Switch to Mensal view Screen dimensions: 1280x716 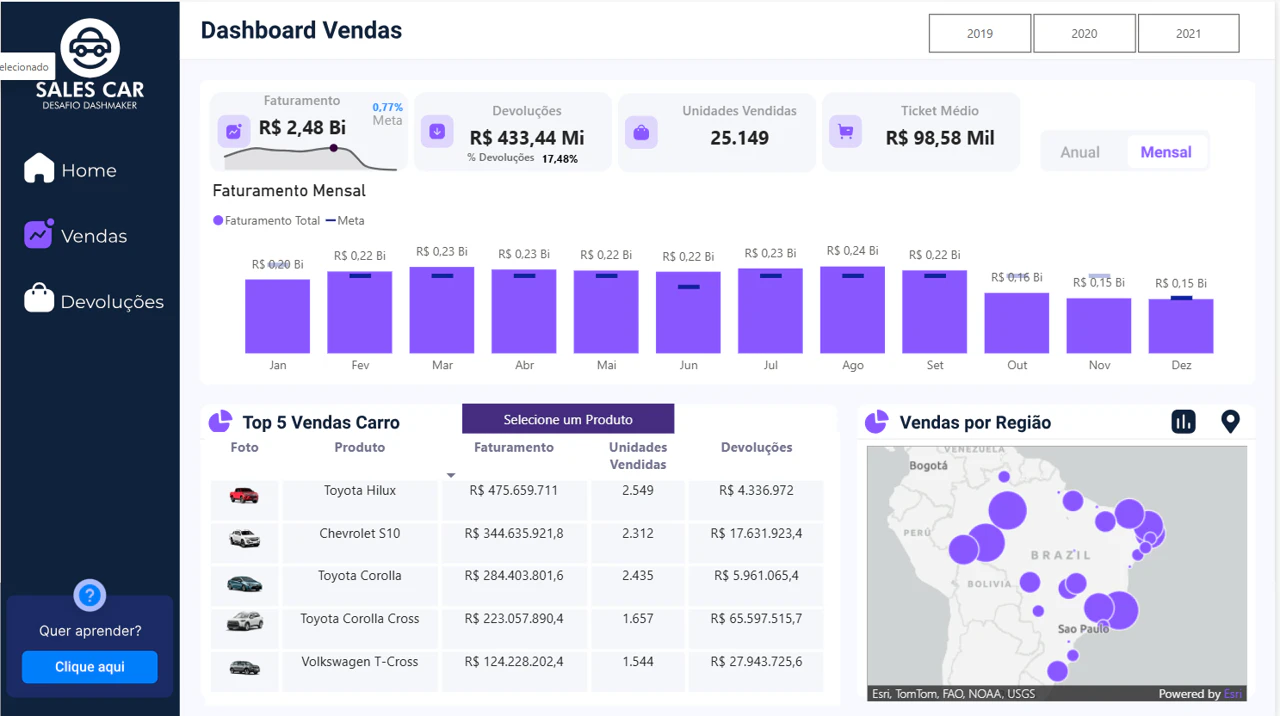coord(1166,152)
